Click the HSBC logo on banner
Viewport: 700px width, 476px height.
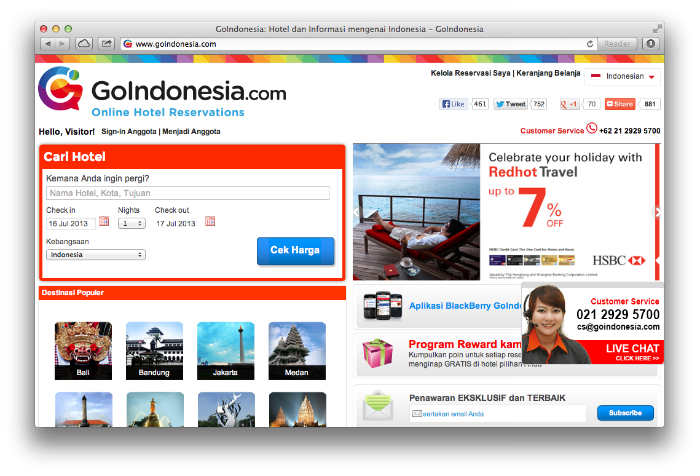coord(619,260)
